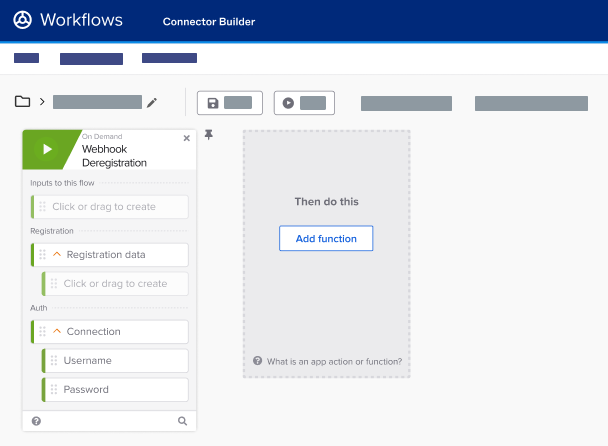608x446 pixels.
Task: Click the Add function button
Action: 325,238
